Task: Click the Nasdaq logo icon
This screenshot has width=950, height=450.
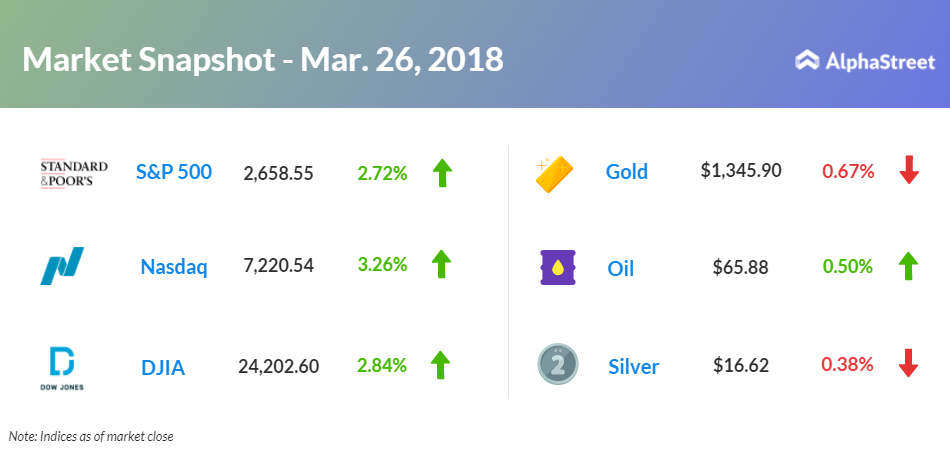Action: 62,266
